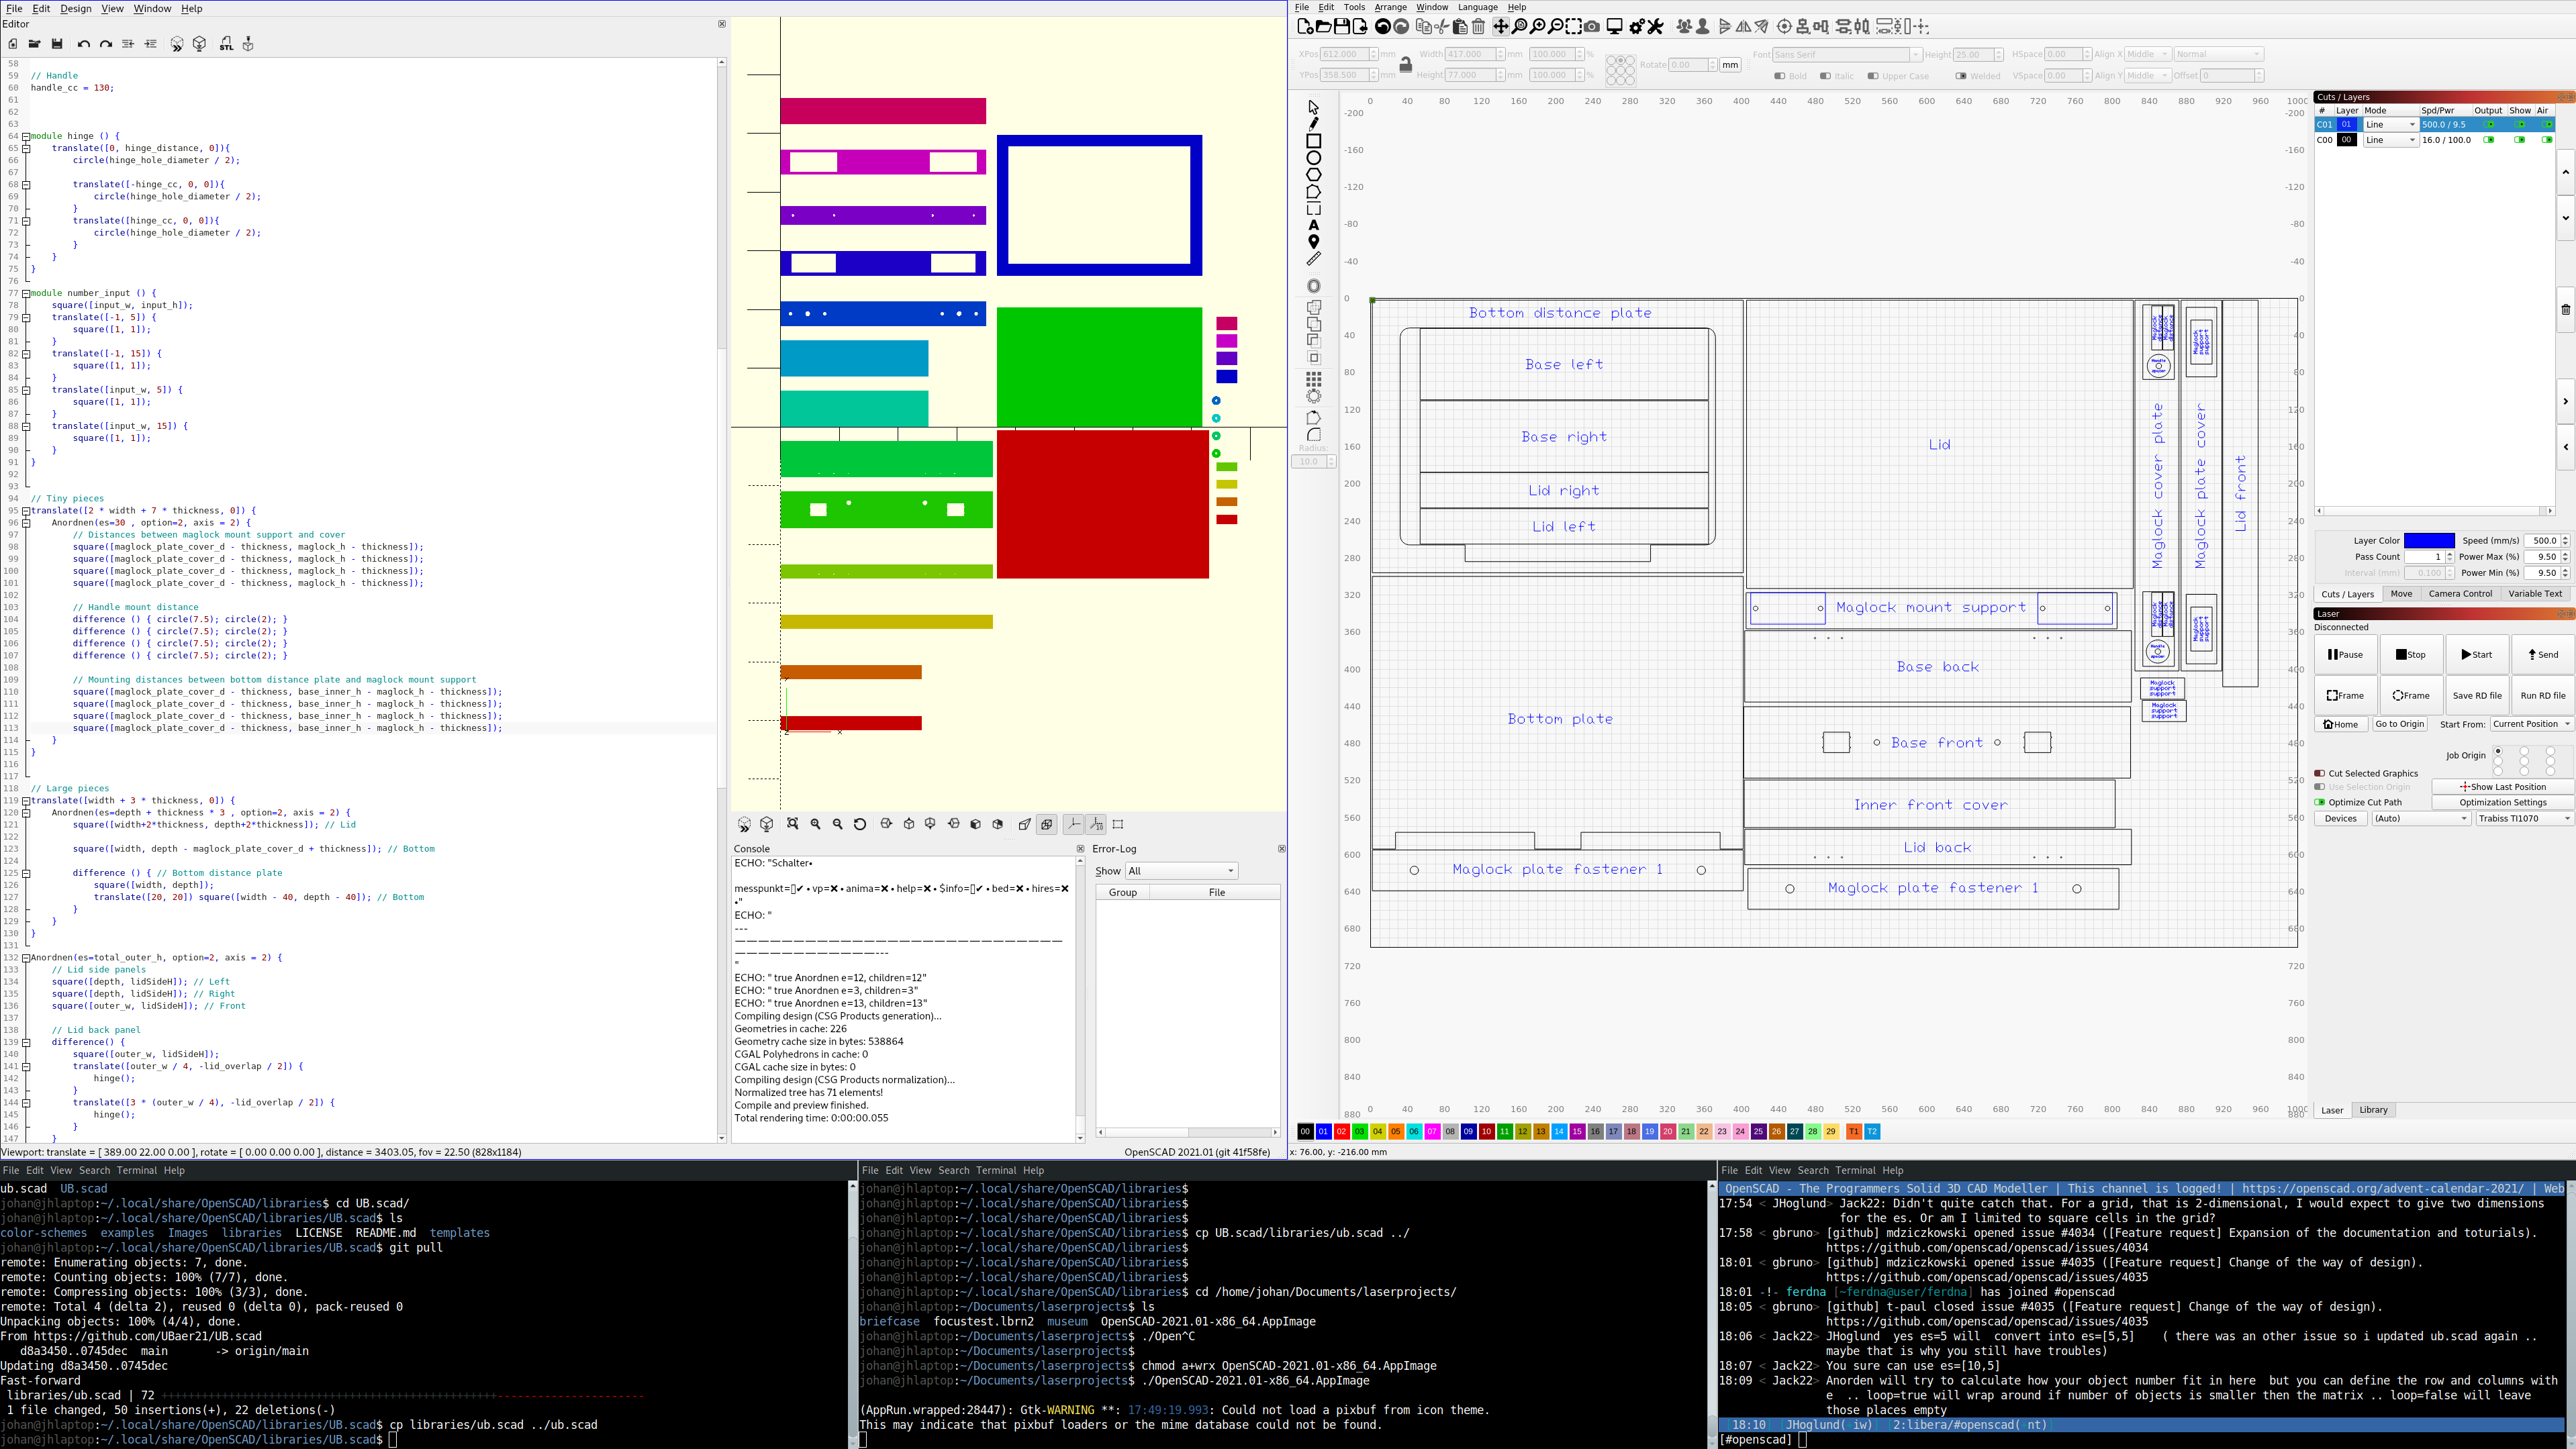Click the Undo arrow in OpenSCAD editor toolbar
Screen dimensions: 2576x1449
(x=83, y=44)
